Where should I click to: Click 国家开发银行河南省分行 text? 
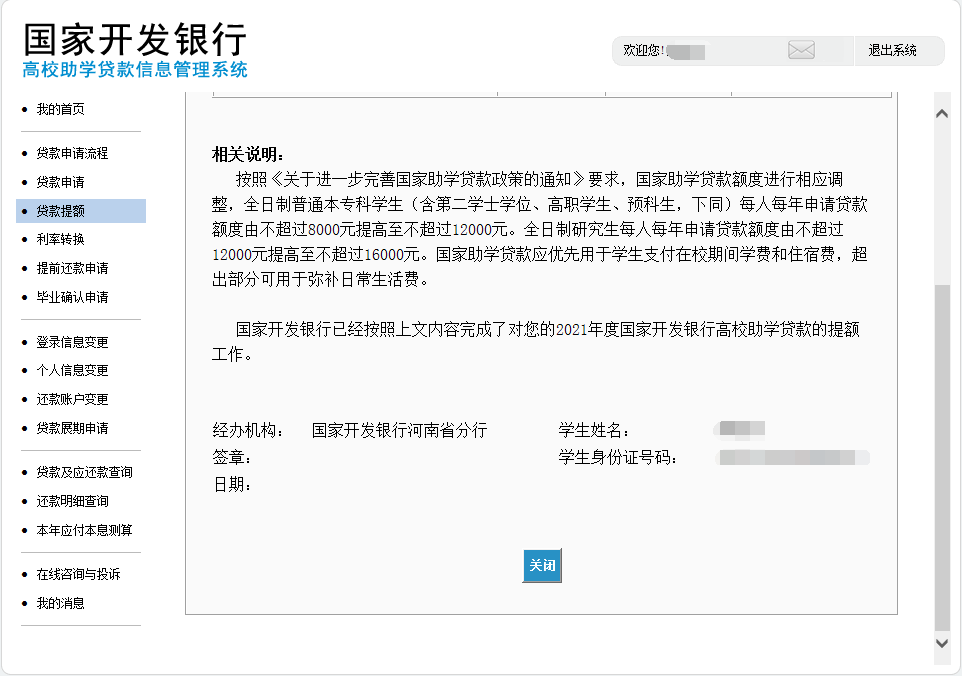tap(399, 430)
